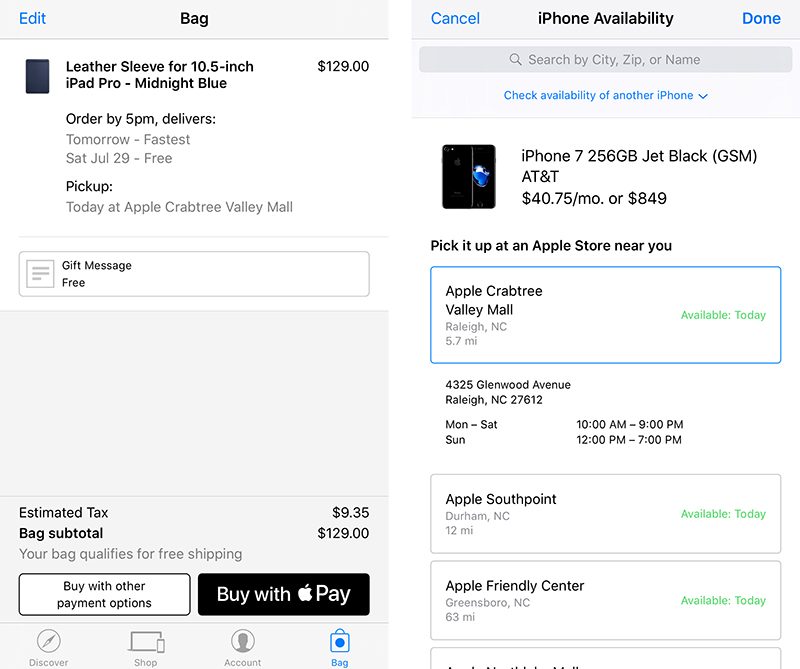Focus the Search by City, Zip field
This screenshot has width=800, height=669.
(613, 60)
